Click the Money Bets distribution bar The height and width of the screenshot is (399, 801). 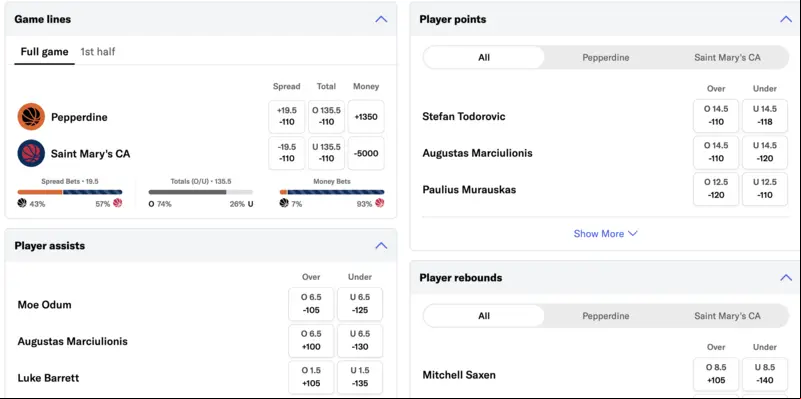(x=332, y=192)
